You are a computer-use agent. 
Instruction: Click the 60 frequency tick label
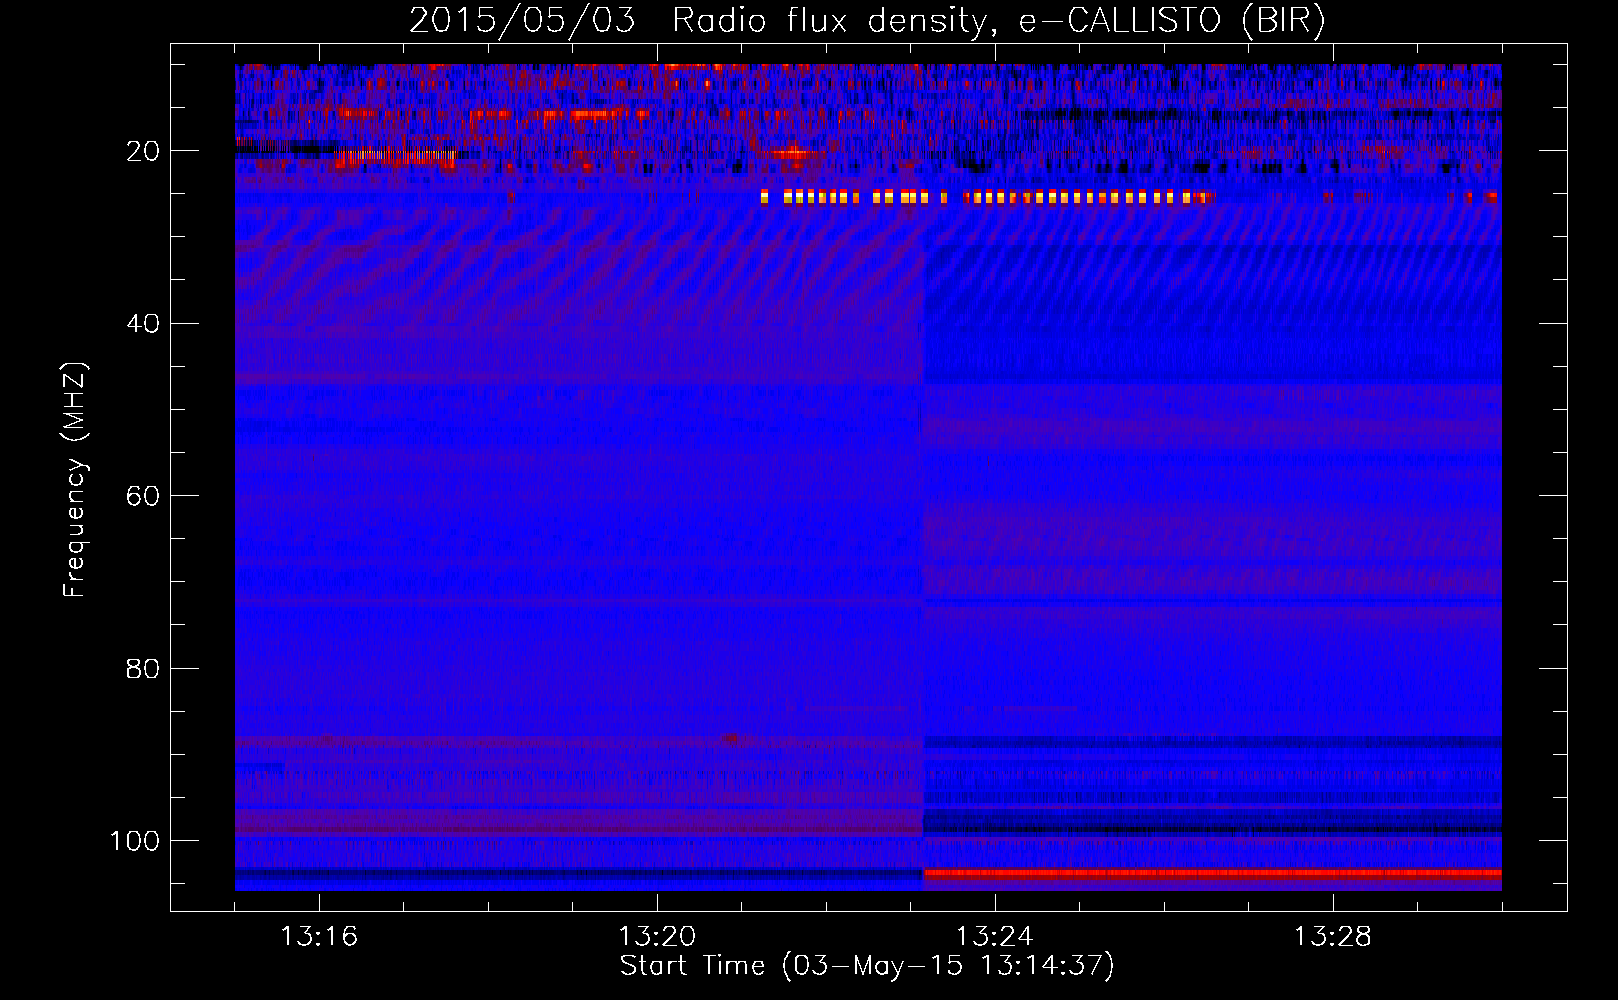click(x=143, y=496)
